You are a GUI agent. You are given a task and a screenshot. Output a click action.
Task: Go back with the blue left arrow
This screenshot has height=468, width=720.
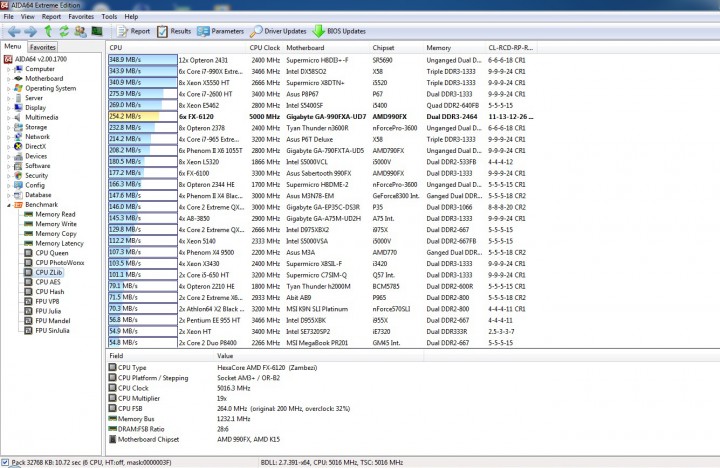(14, 31)
